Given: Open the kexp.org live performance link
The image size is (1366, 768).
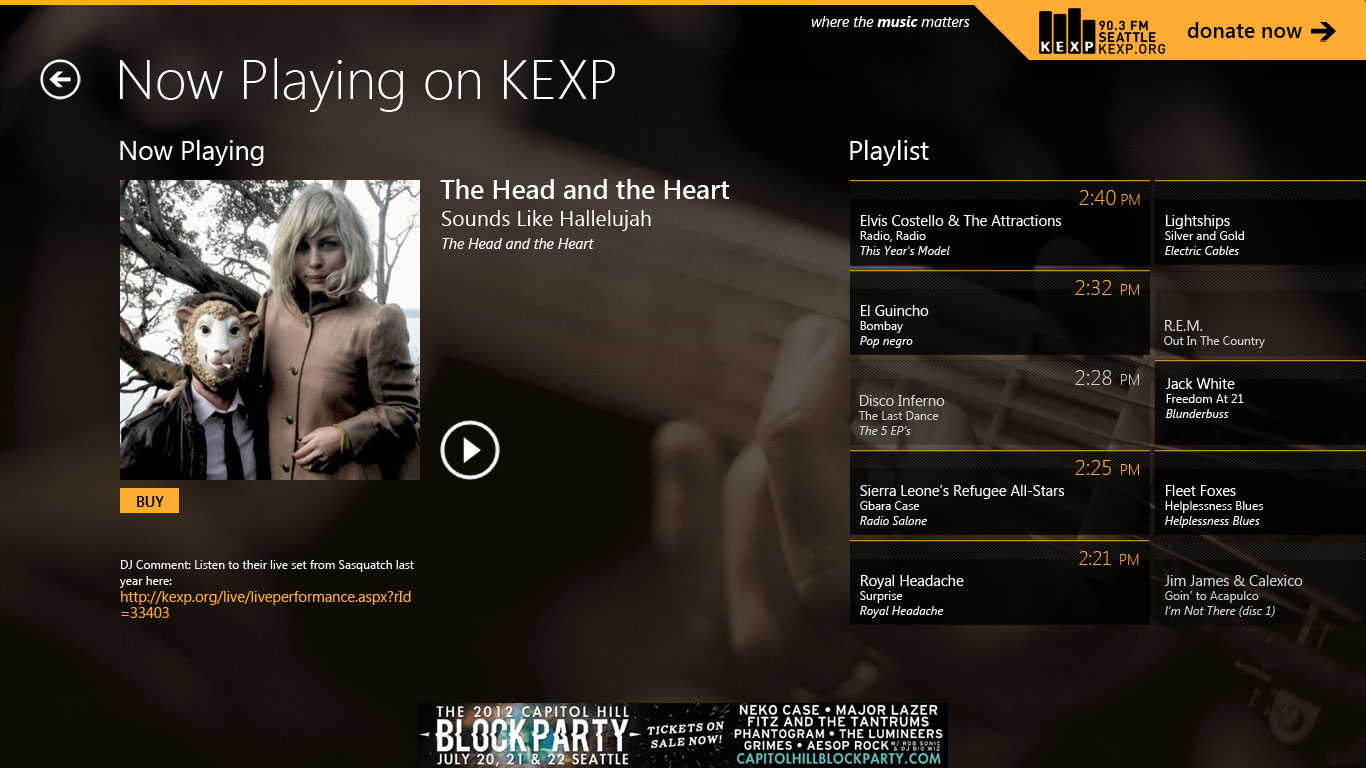Looking at the screenshot, I should [266, 605].
